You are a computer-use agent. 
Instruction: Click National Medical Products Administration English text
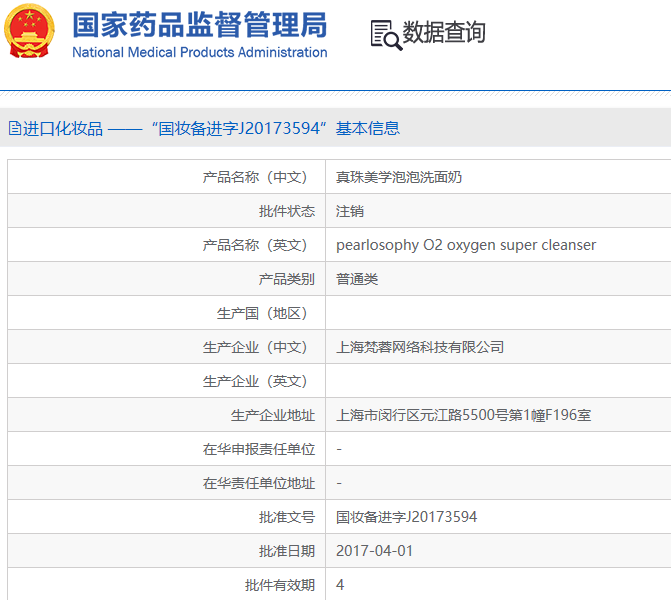199,52
